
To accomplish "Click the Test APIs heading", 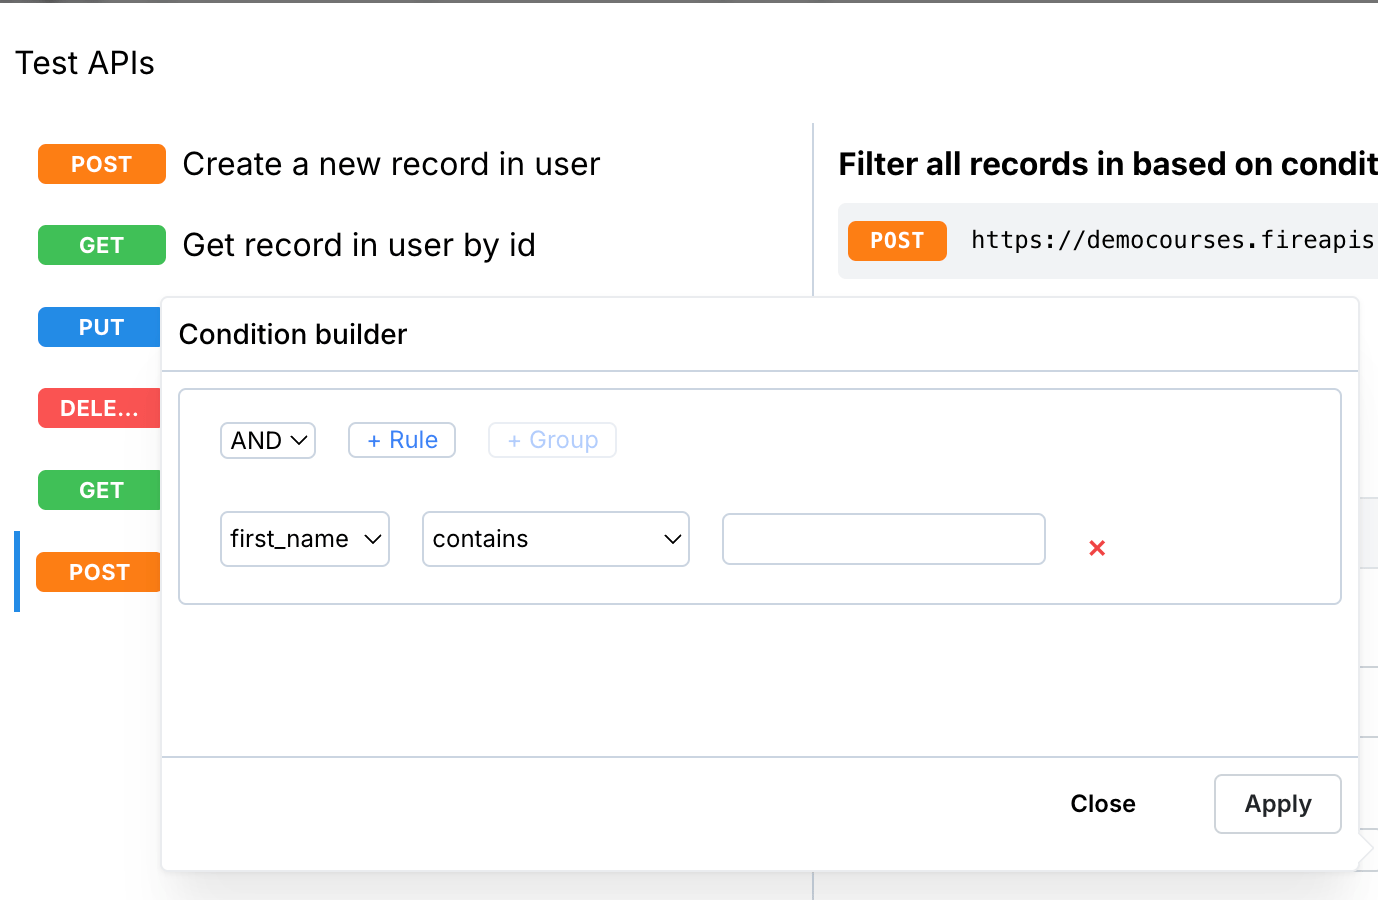I will click(85, 63).
